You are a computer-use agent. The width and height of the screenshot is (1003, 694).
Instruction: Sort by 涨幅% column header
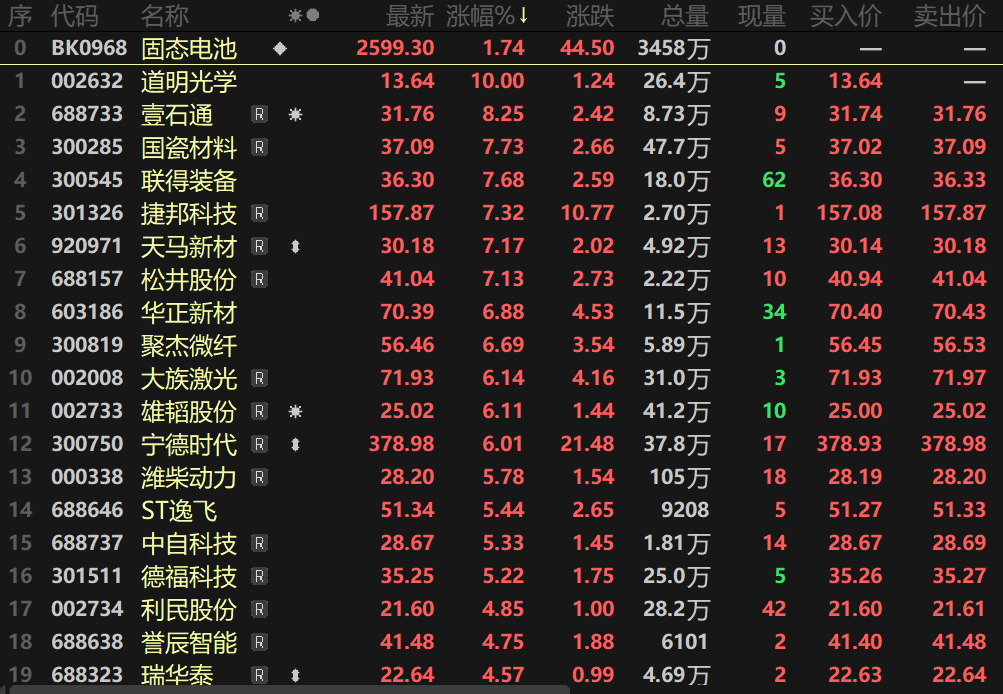(x=487, y=16)
